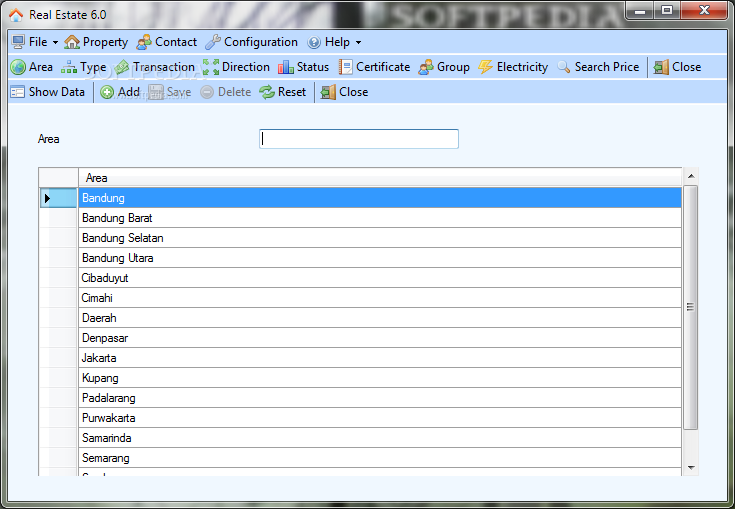Click the Area column header
Viewport: 735px width, 509px height.
click(380, 178)
